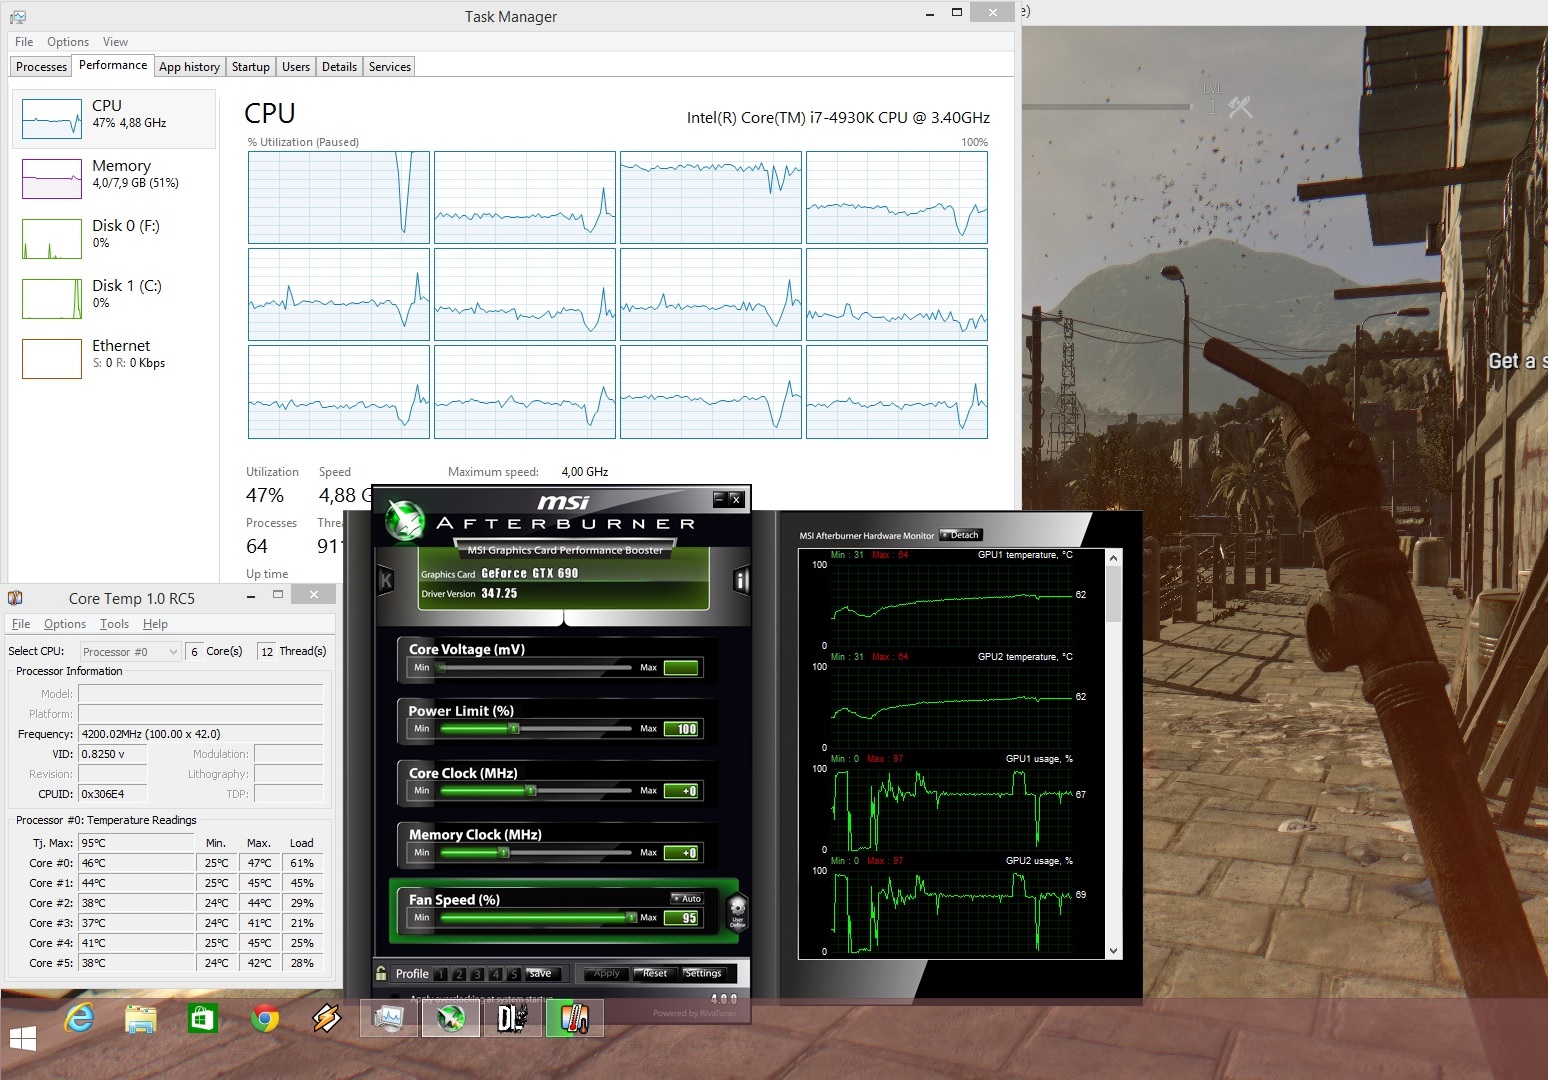1548x1080 pixels.
Task: Select profile slot 5 in Afterburner
Action: [513, 974]
